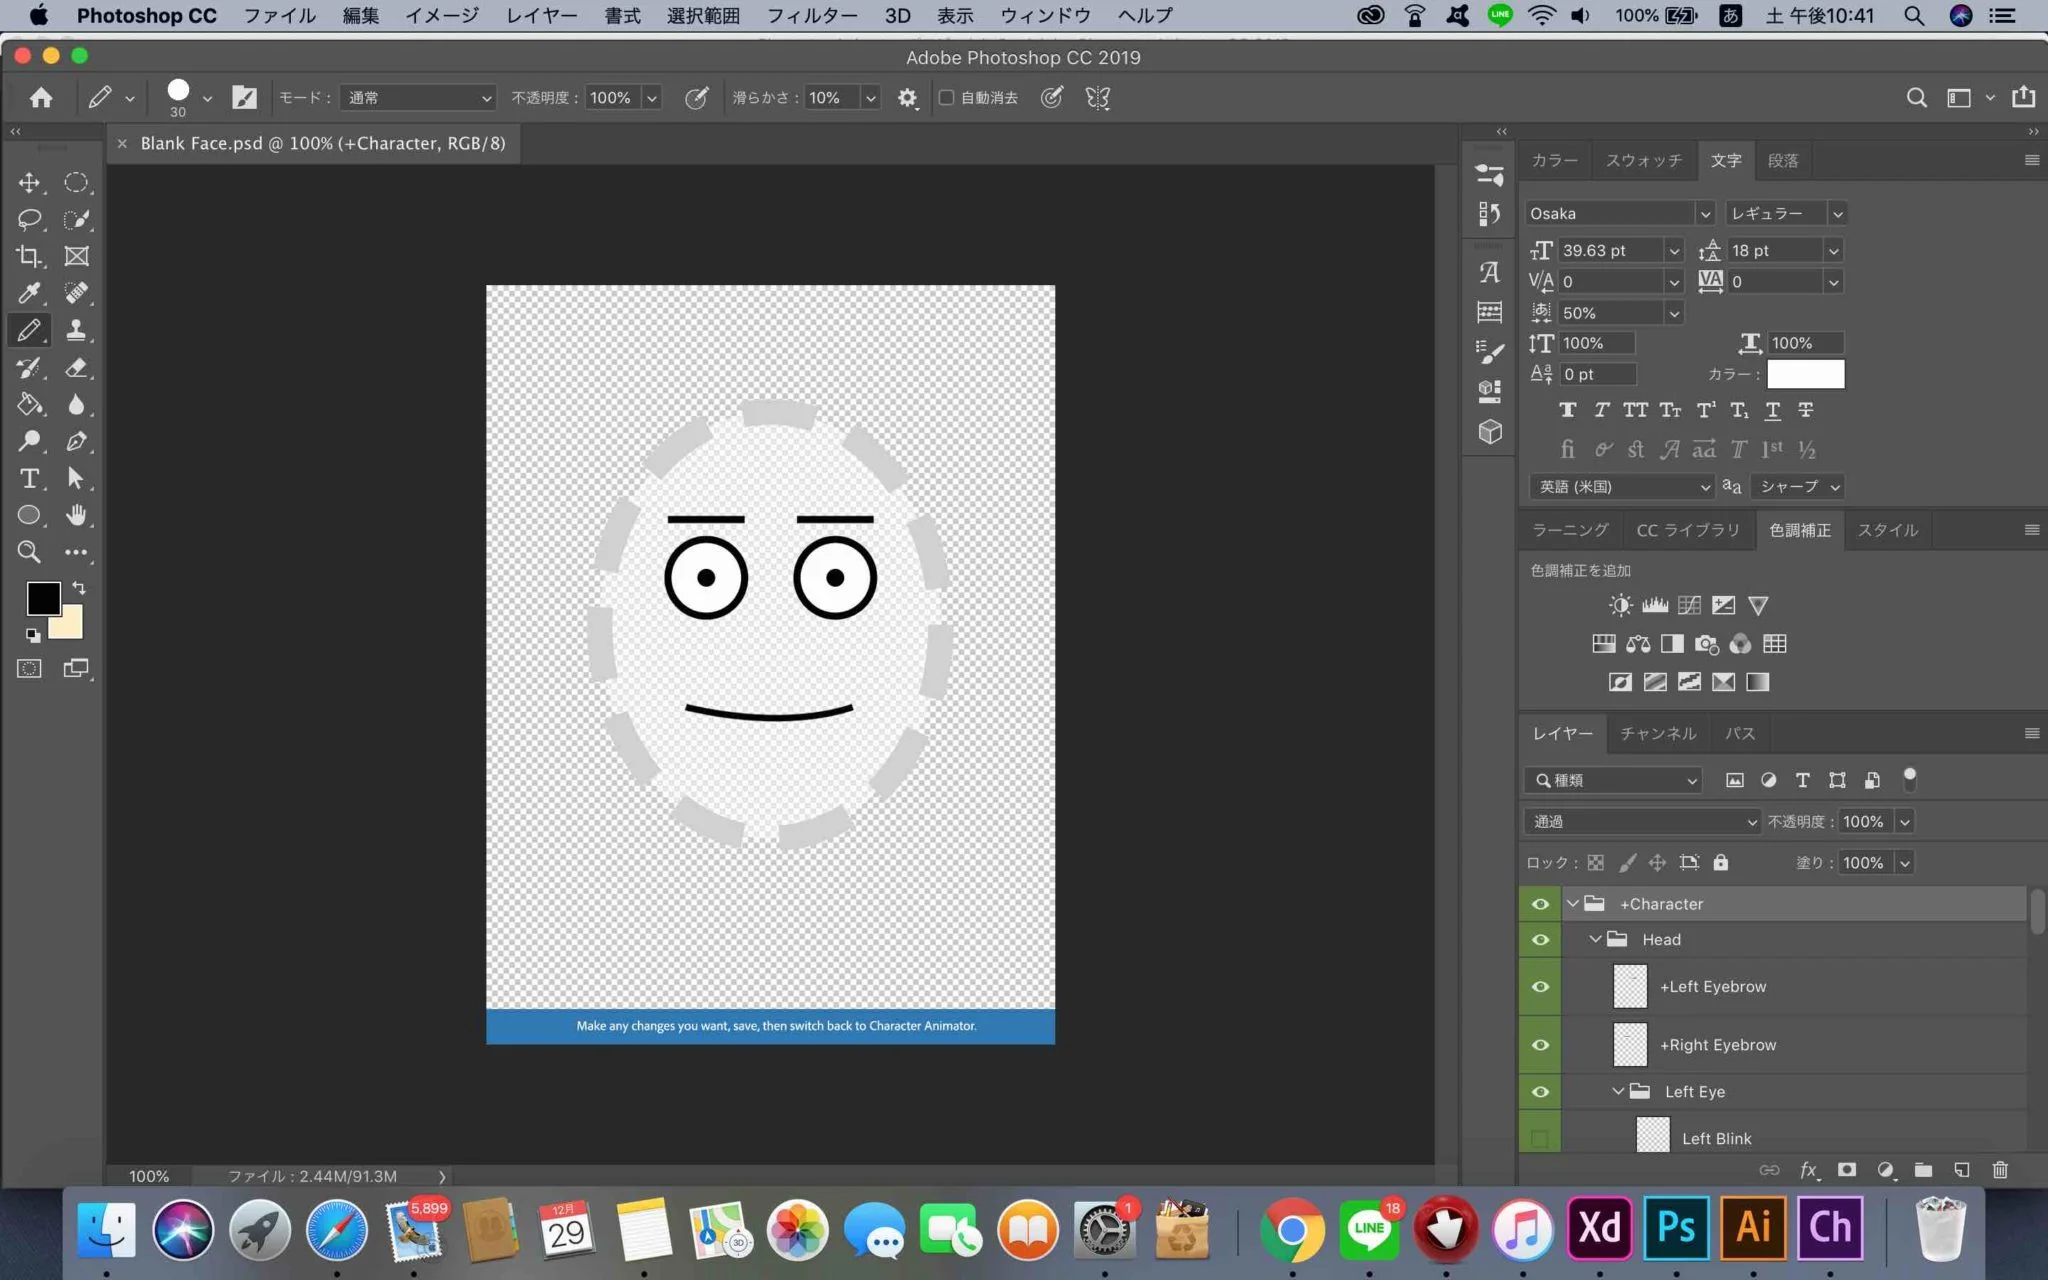2048x1280 pixels.
Task: Create new group with folder icon
Action: point(1923,1169)
